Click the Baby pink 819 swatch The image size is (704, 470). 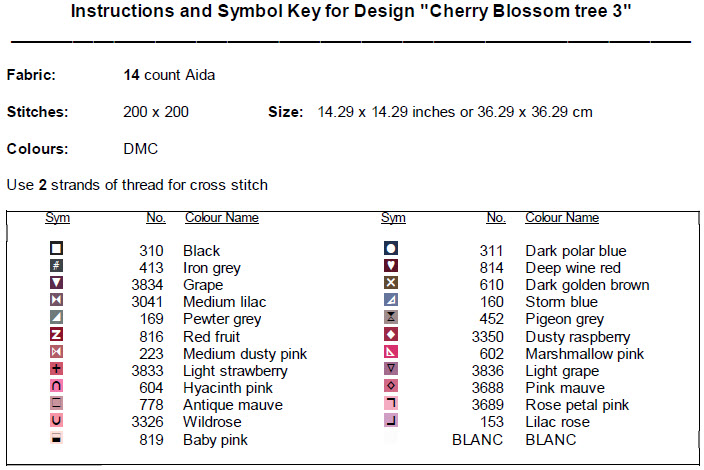pos(57,438)
